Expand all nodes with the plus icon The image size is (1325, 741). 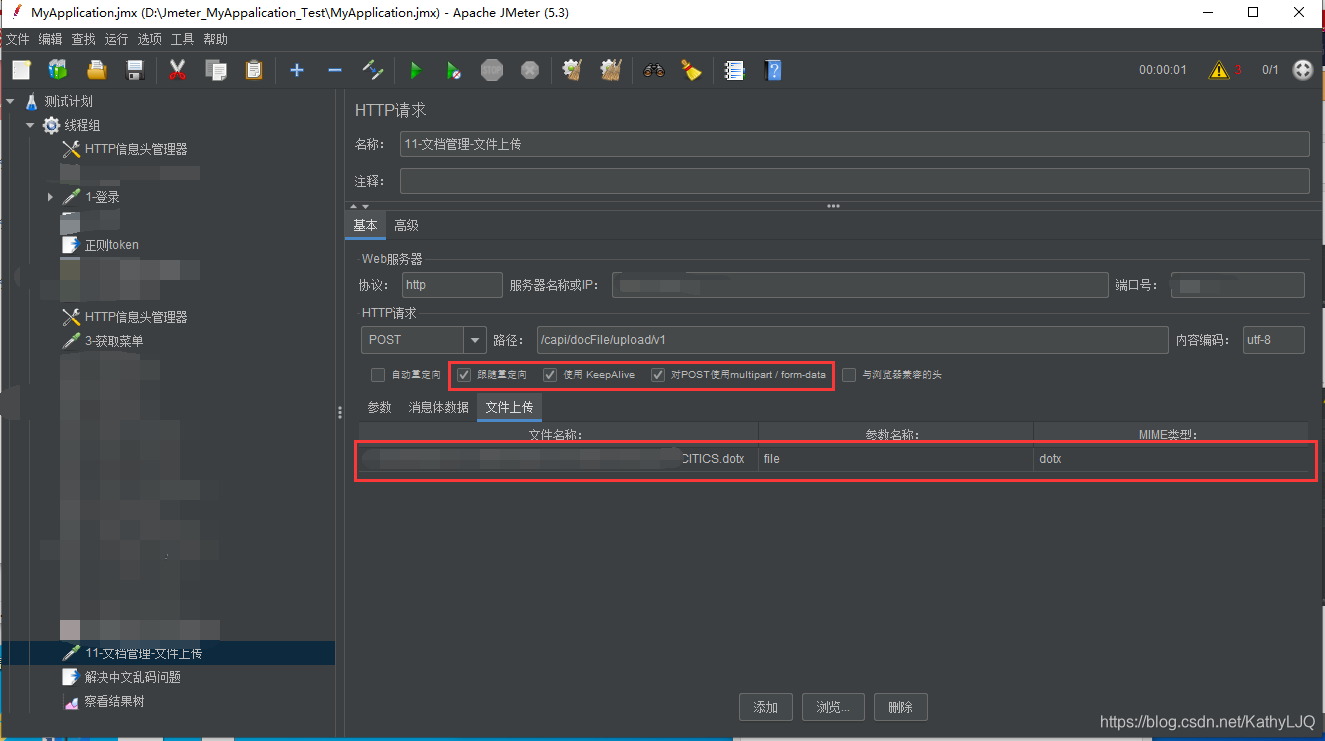[x=297, y=70]
